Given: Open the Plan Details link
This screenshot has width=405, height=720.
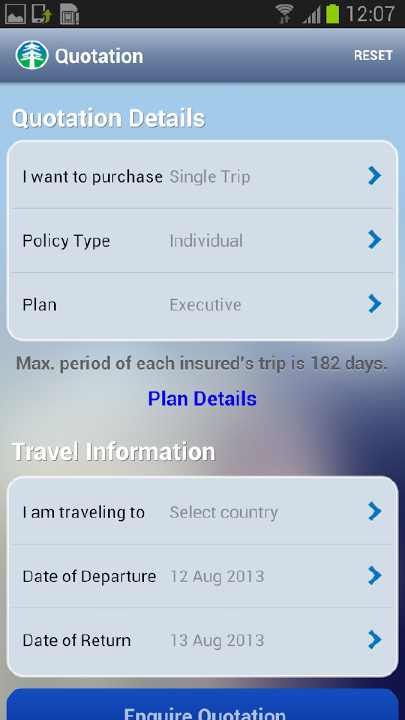Looking at the screenshot, I should pos(202,399).
